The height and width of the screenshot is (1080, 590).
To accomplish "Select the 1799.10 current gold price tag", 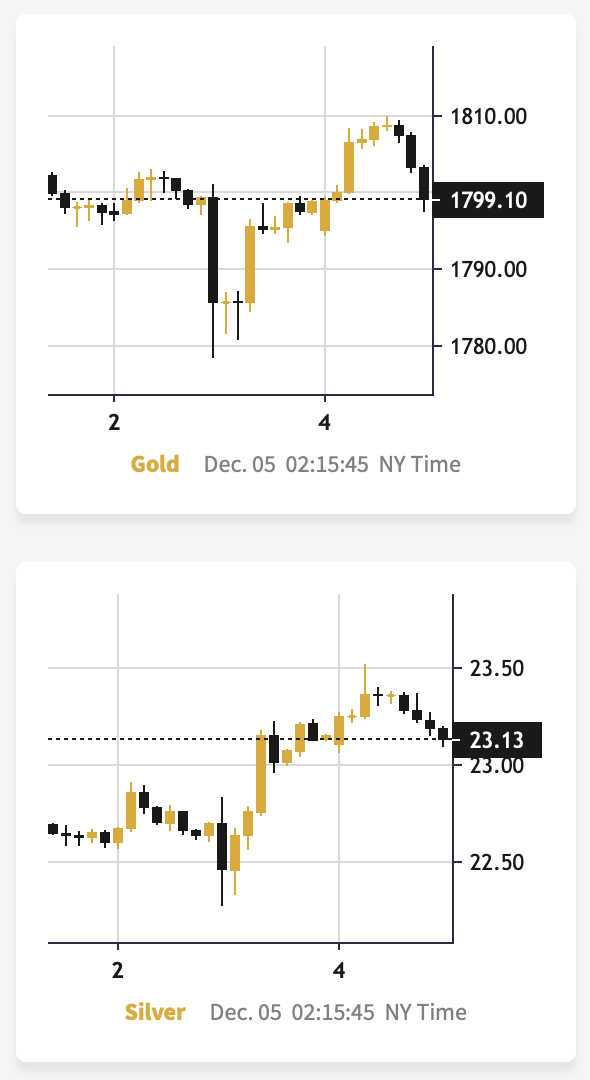I will click(x=489, y=200).
